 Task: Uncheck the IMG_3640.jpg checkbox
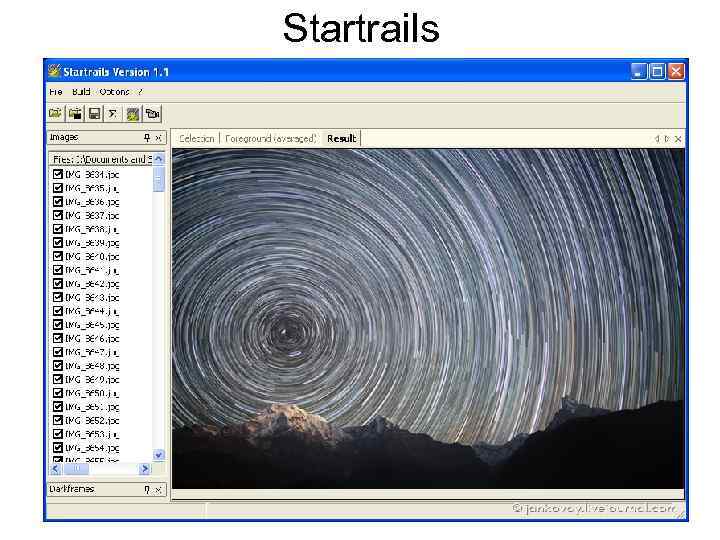[58, 256]
